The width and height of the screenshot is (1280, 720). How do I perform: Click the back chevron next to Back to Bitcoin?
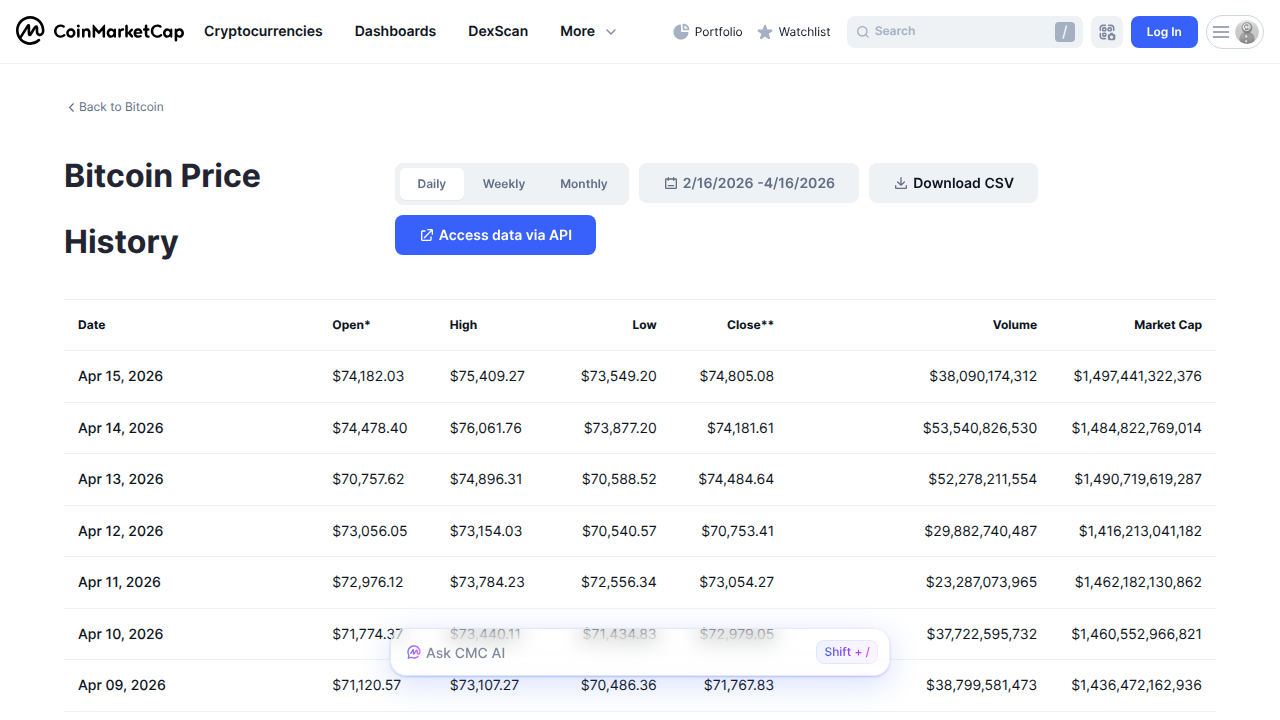click(70, 106)
